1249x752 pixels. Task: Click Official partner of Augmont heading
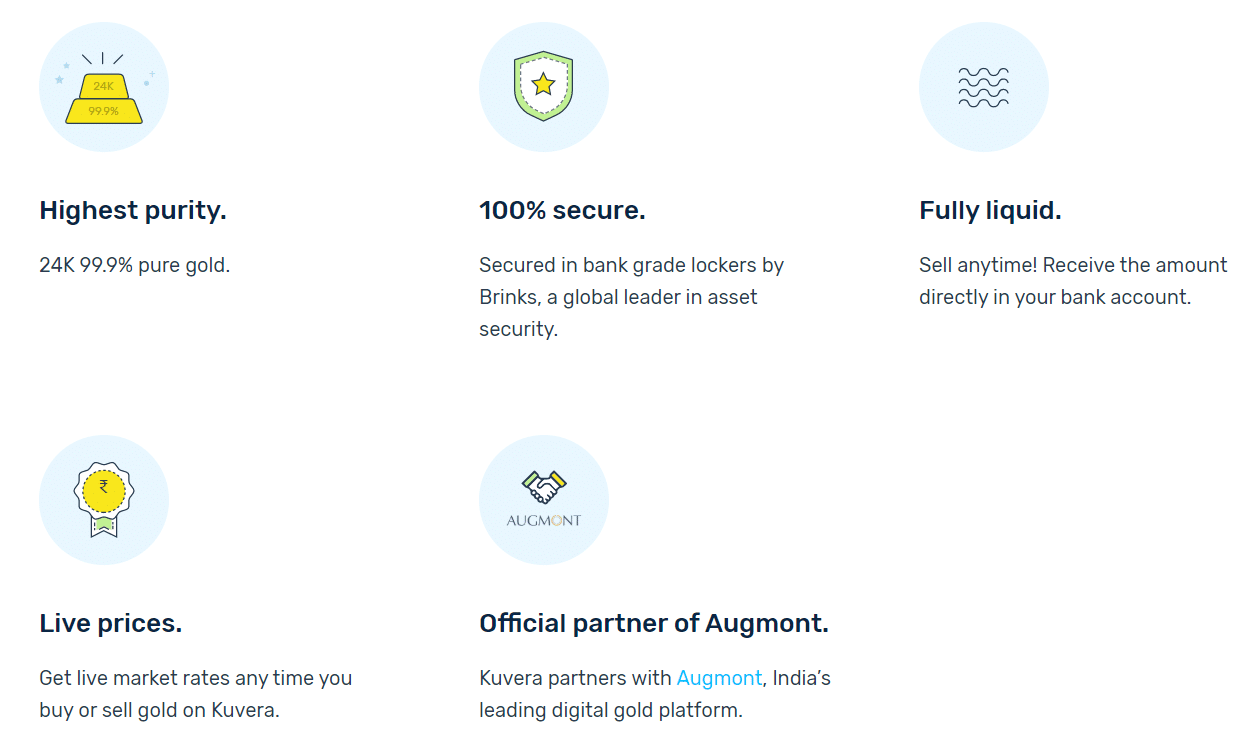pyautogui.click(x=654, y=624)
